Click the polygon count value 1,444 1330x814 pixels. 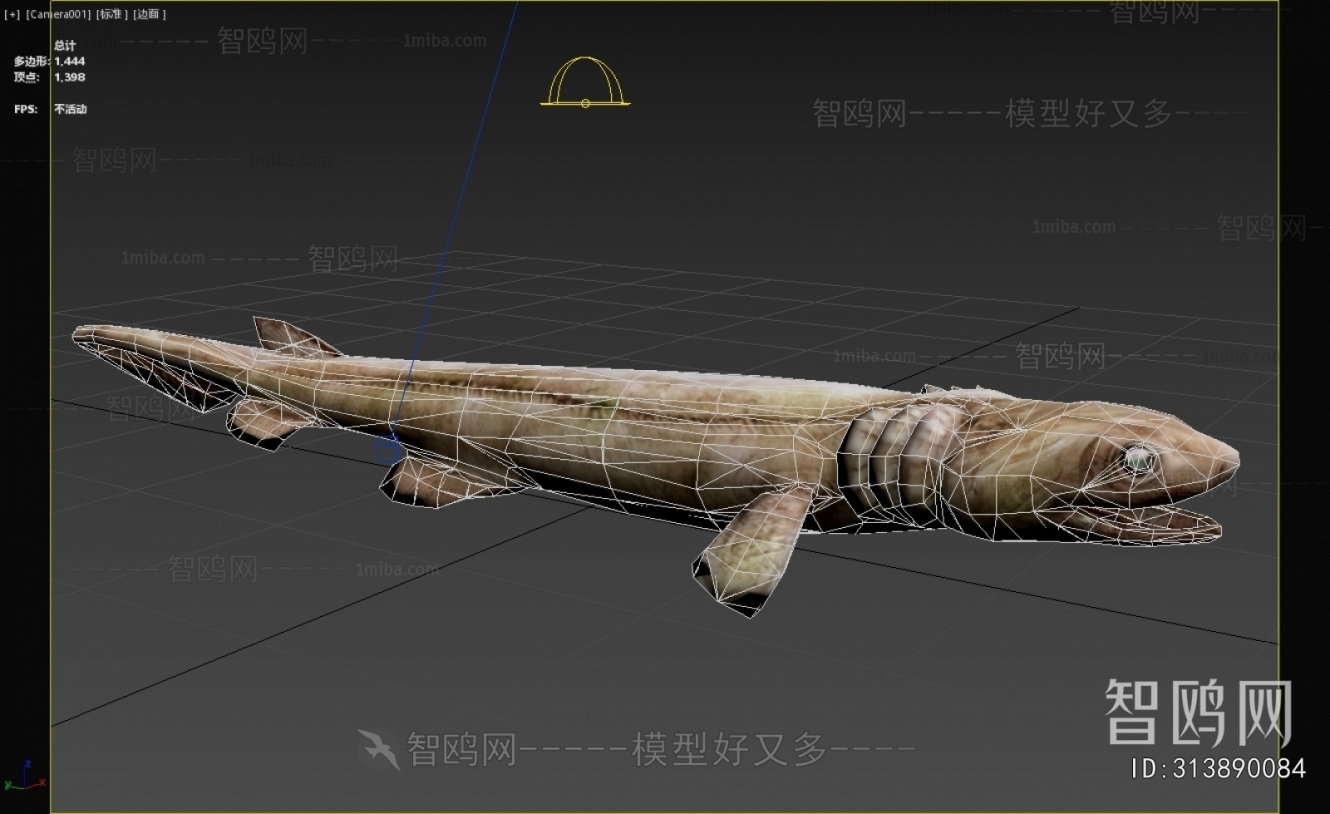pos(70,61)
